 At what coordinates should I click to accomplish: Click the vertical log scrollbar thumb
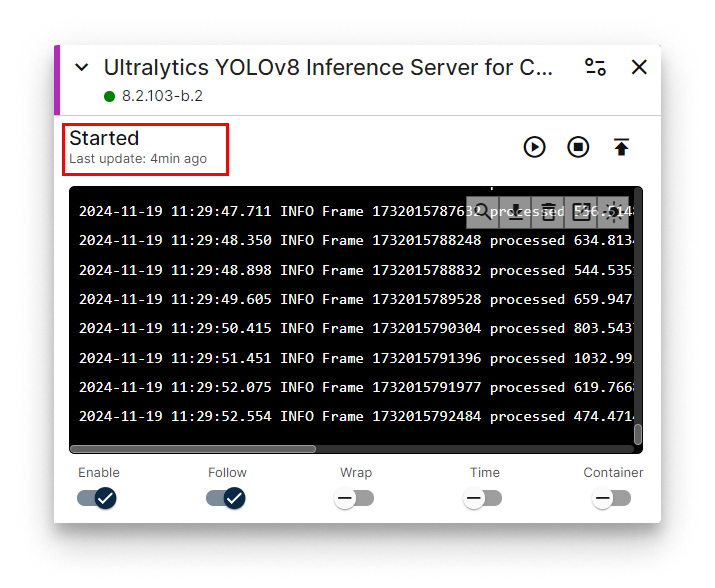point(638,434)
